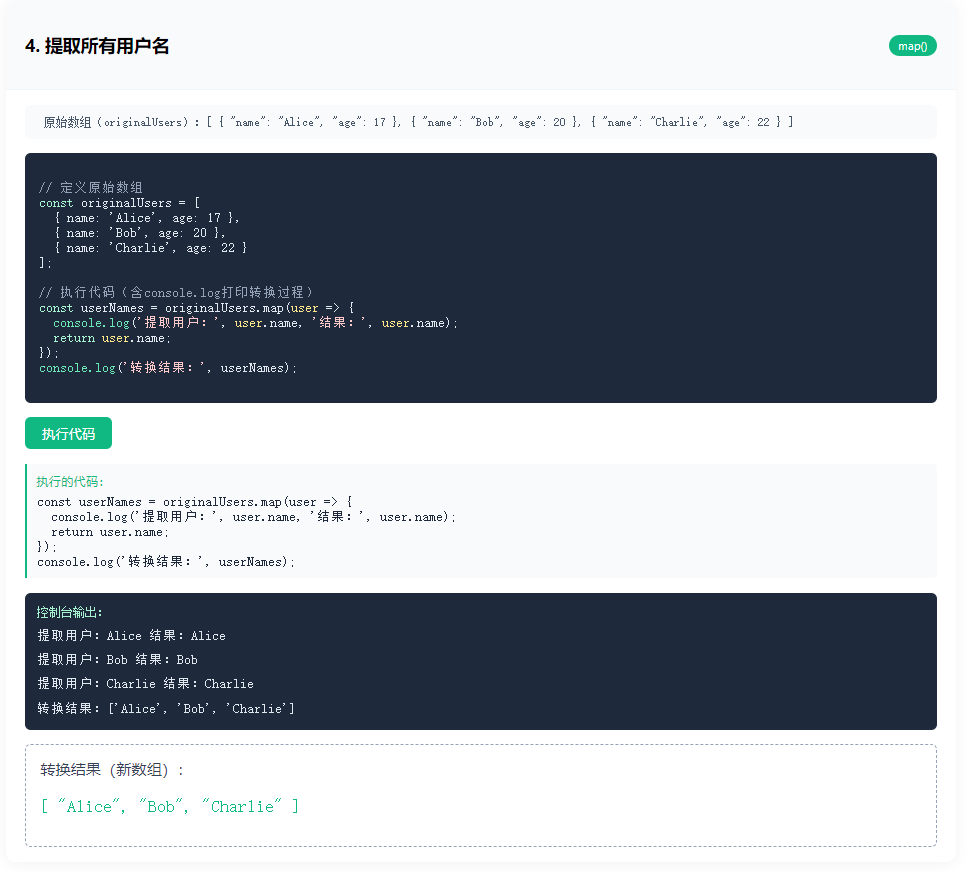Image resolution: width=968 pixels, height=872 pixels.
Task: Click the code line with name 'Alice', age 17
Action: click(x=146, y=217)
